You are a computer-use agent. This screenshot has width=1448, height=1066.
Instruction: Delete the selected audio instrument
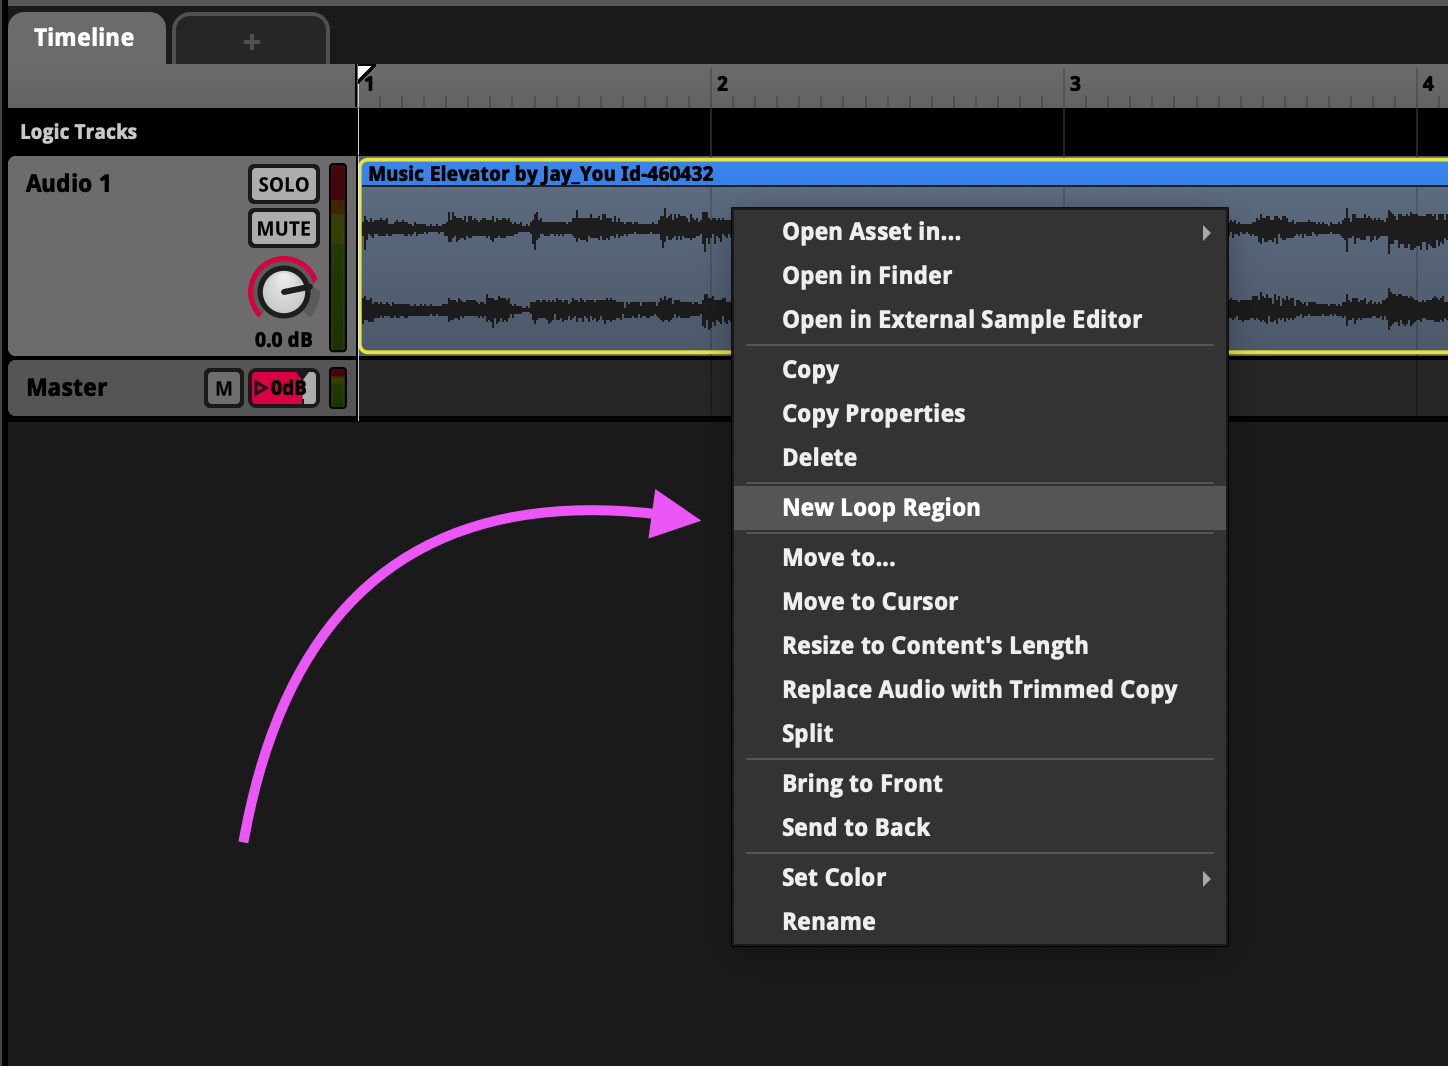[x=819, y=458]
